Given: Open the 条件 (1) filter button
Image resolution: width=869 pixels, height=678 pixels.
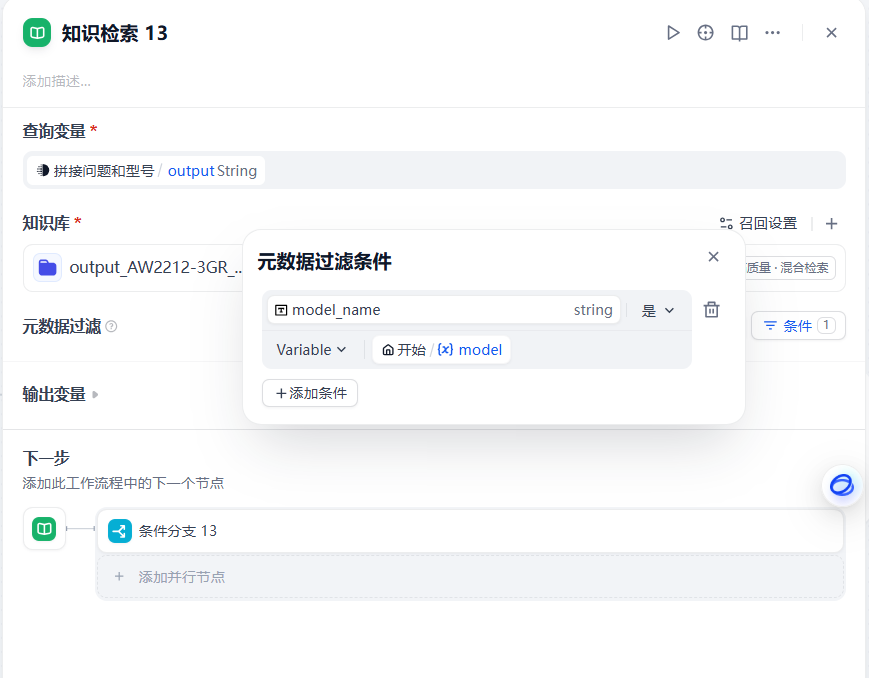Looking at the screenshot, I should coord(798,325).
